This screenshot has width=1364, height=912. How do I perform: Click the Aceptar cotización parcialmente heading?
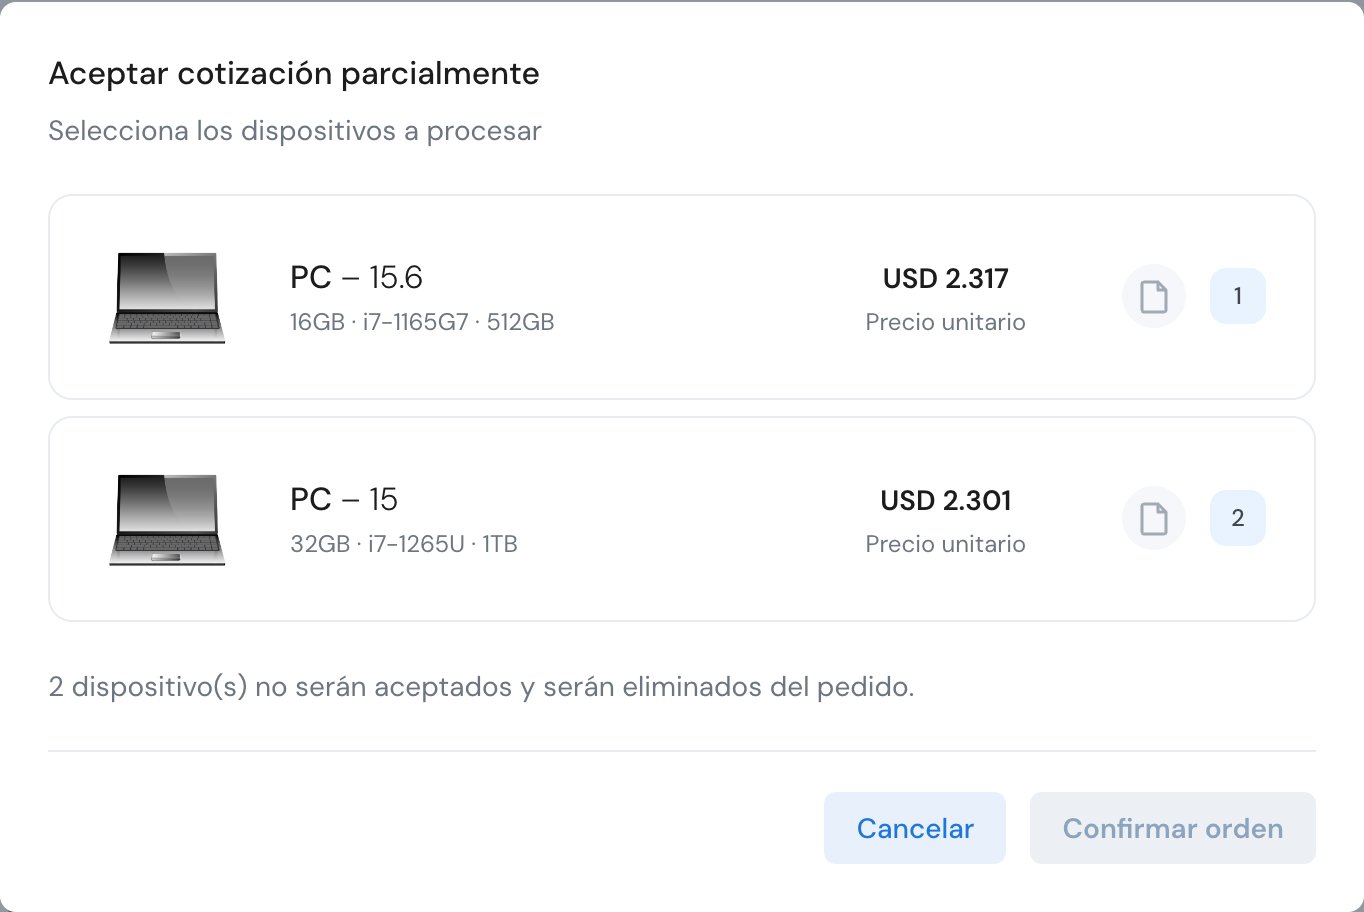click(294, 74)
